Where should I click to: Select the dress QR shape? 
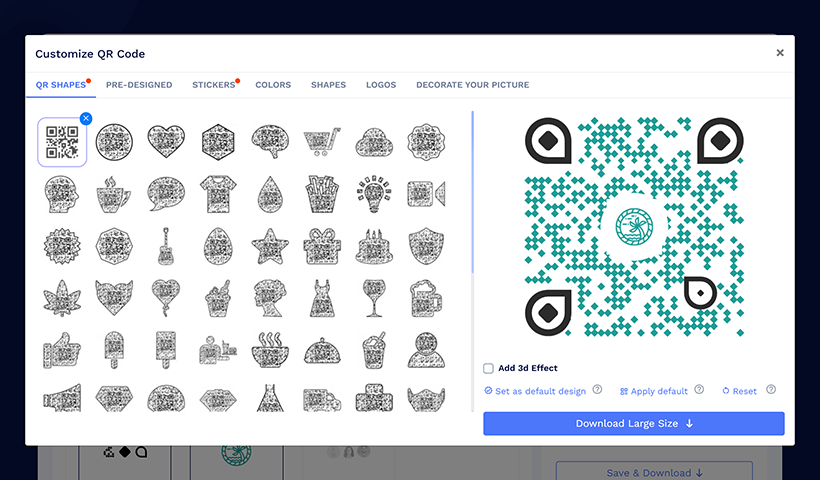322,298
